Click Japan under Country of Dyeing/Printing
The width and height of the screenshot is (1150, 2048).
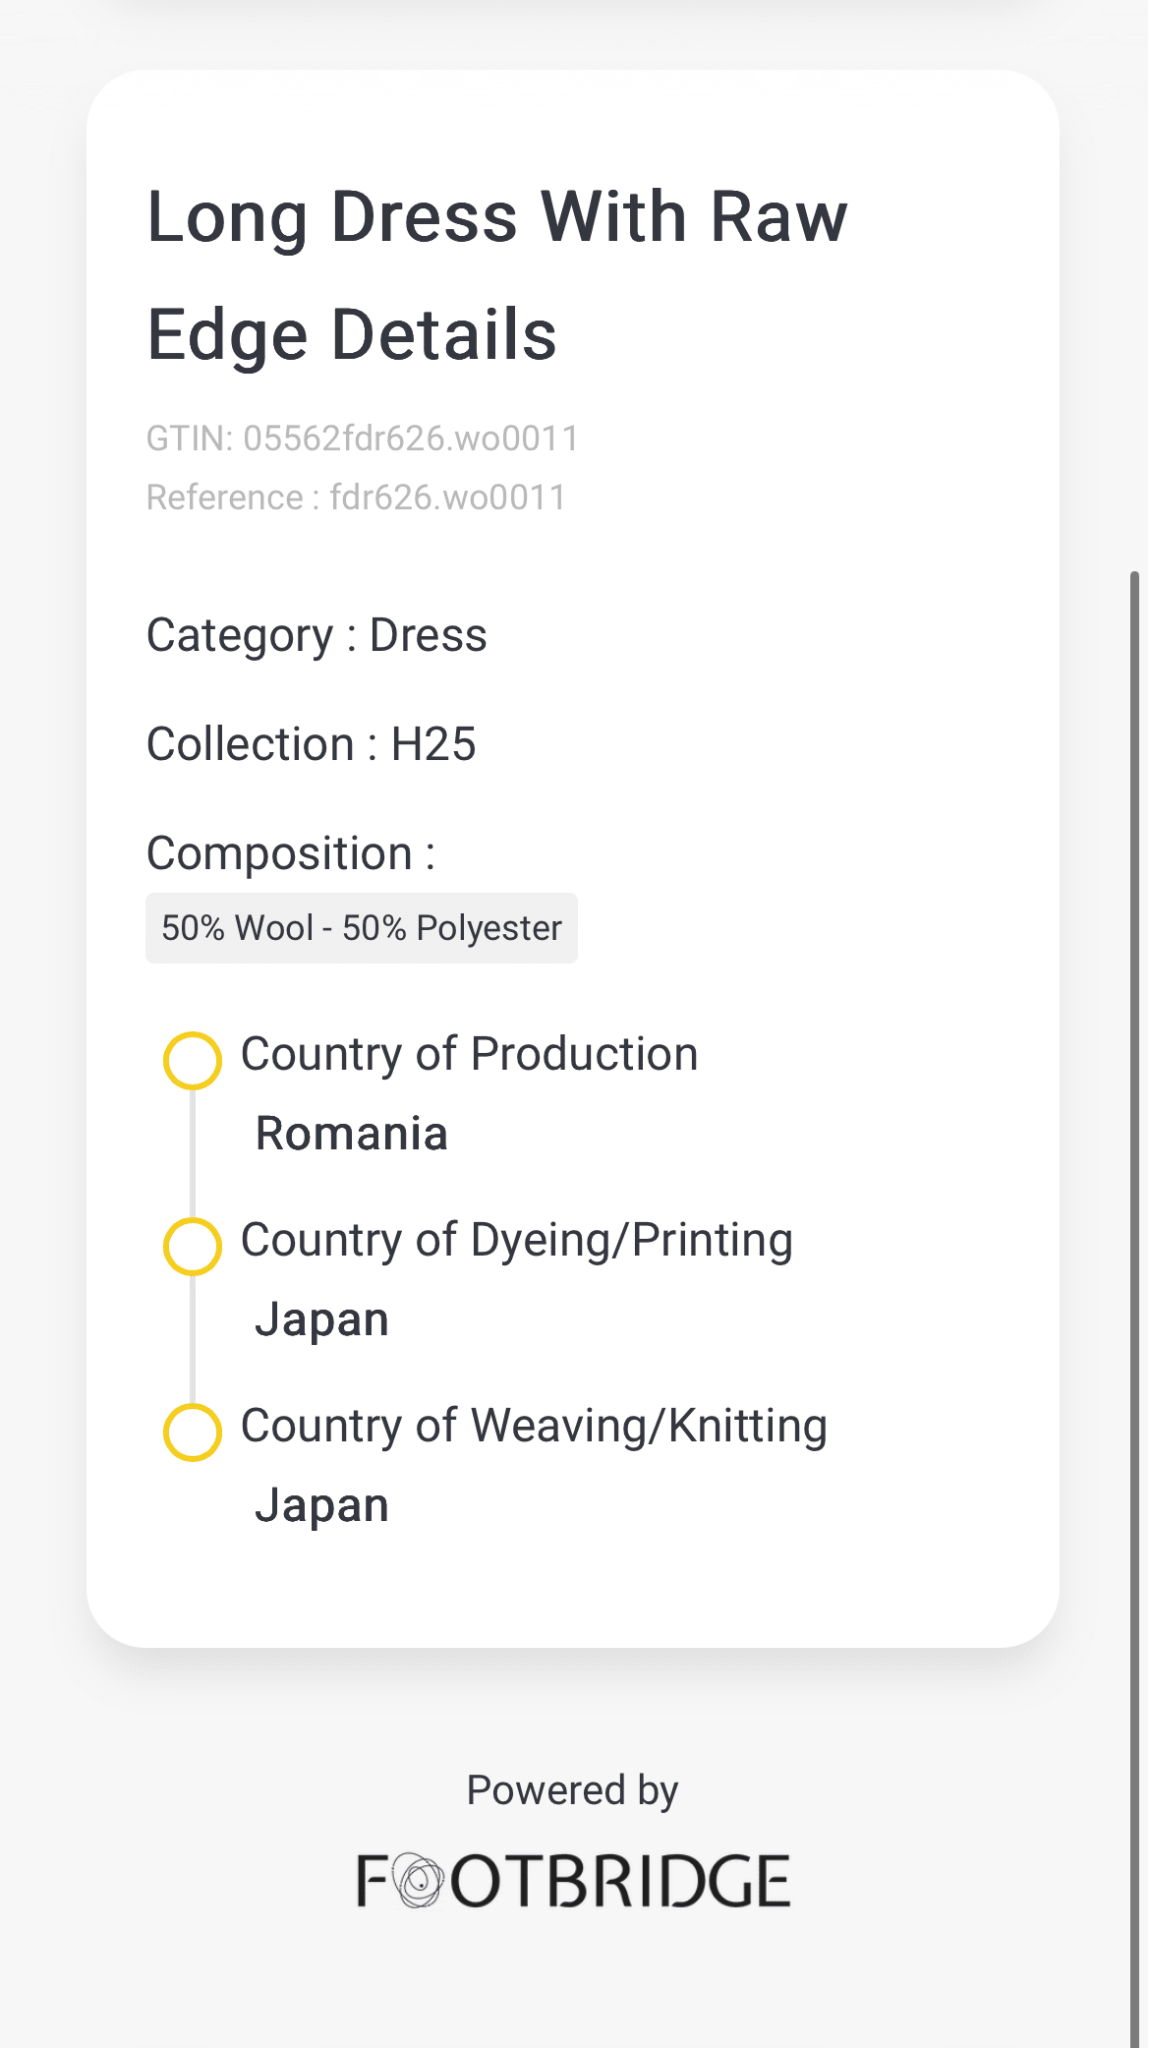(322, 1320)
